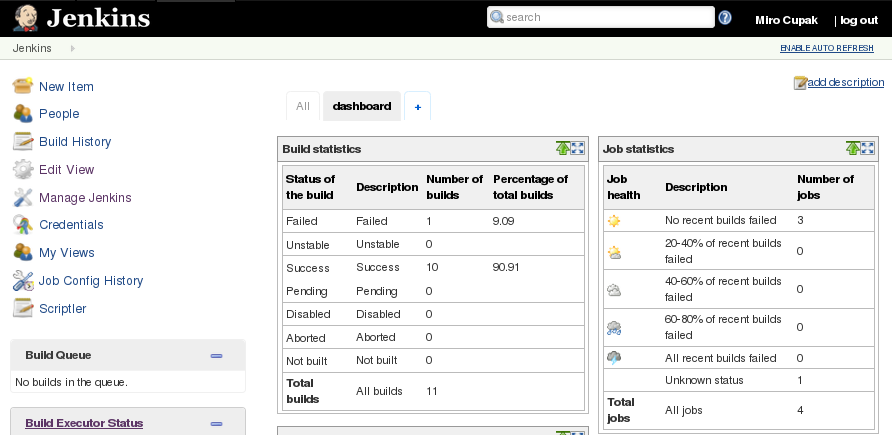Open the Credentials link
The image size is (892, 435).
point(71,225)
